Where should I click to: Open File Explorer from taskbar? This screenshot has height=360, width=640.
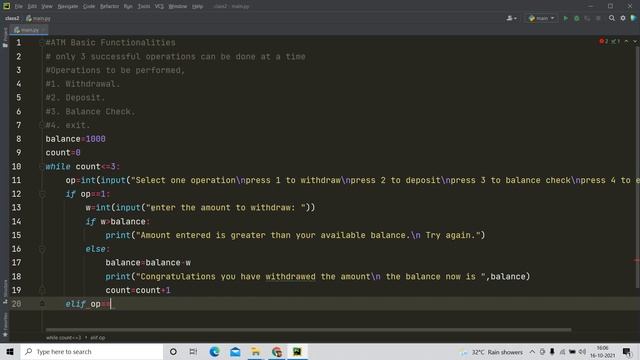point(256,351)
